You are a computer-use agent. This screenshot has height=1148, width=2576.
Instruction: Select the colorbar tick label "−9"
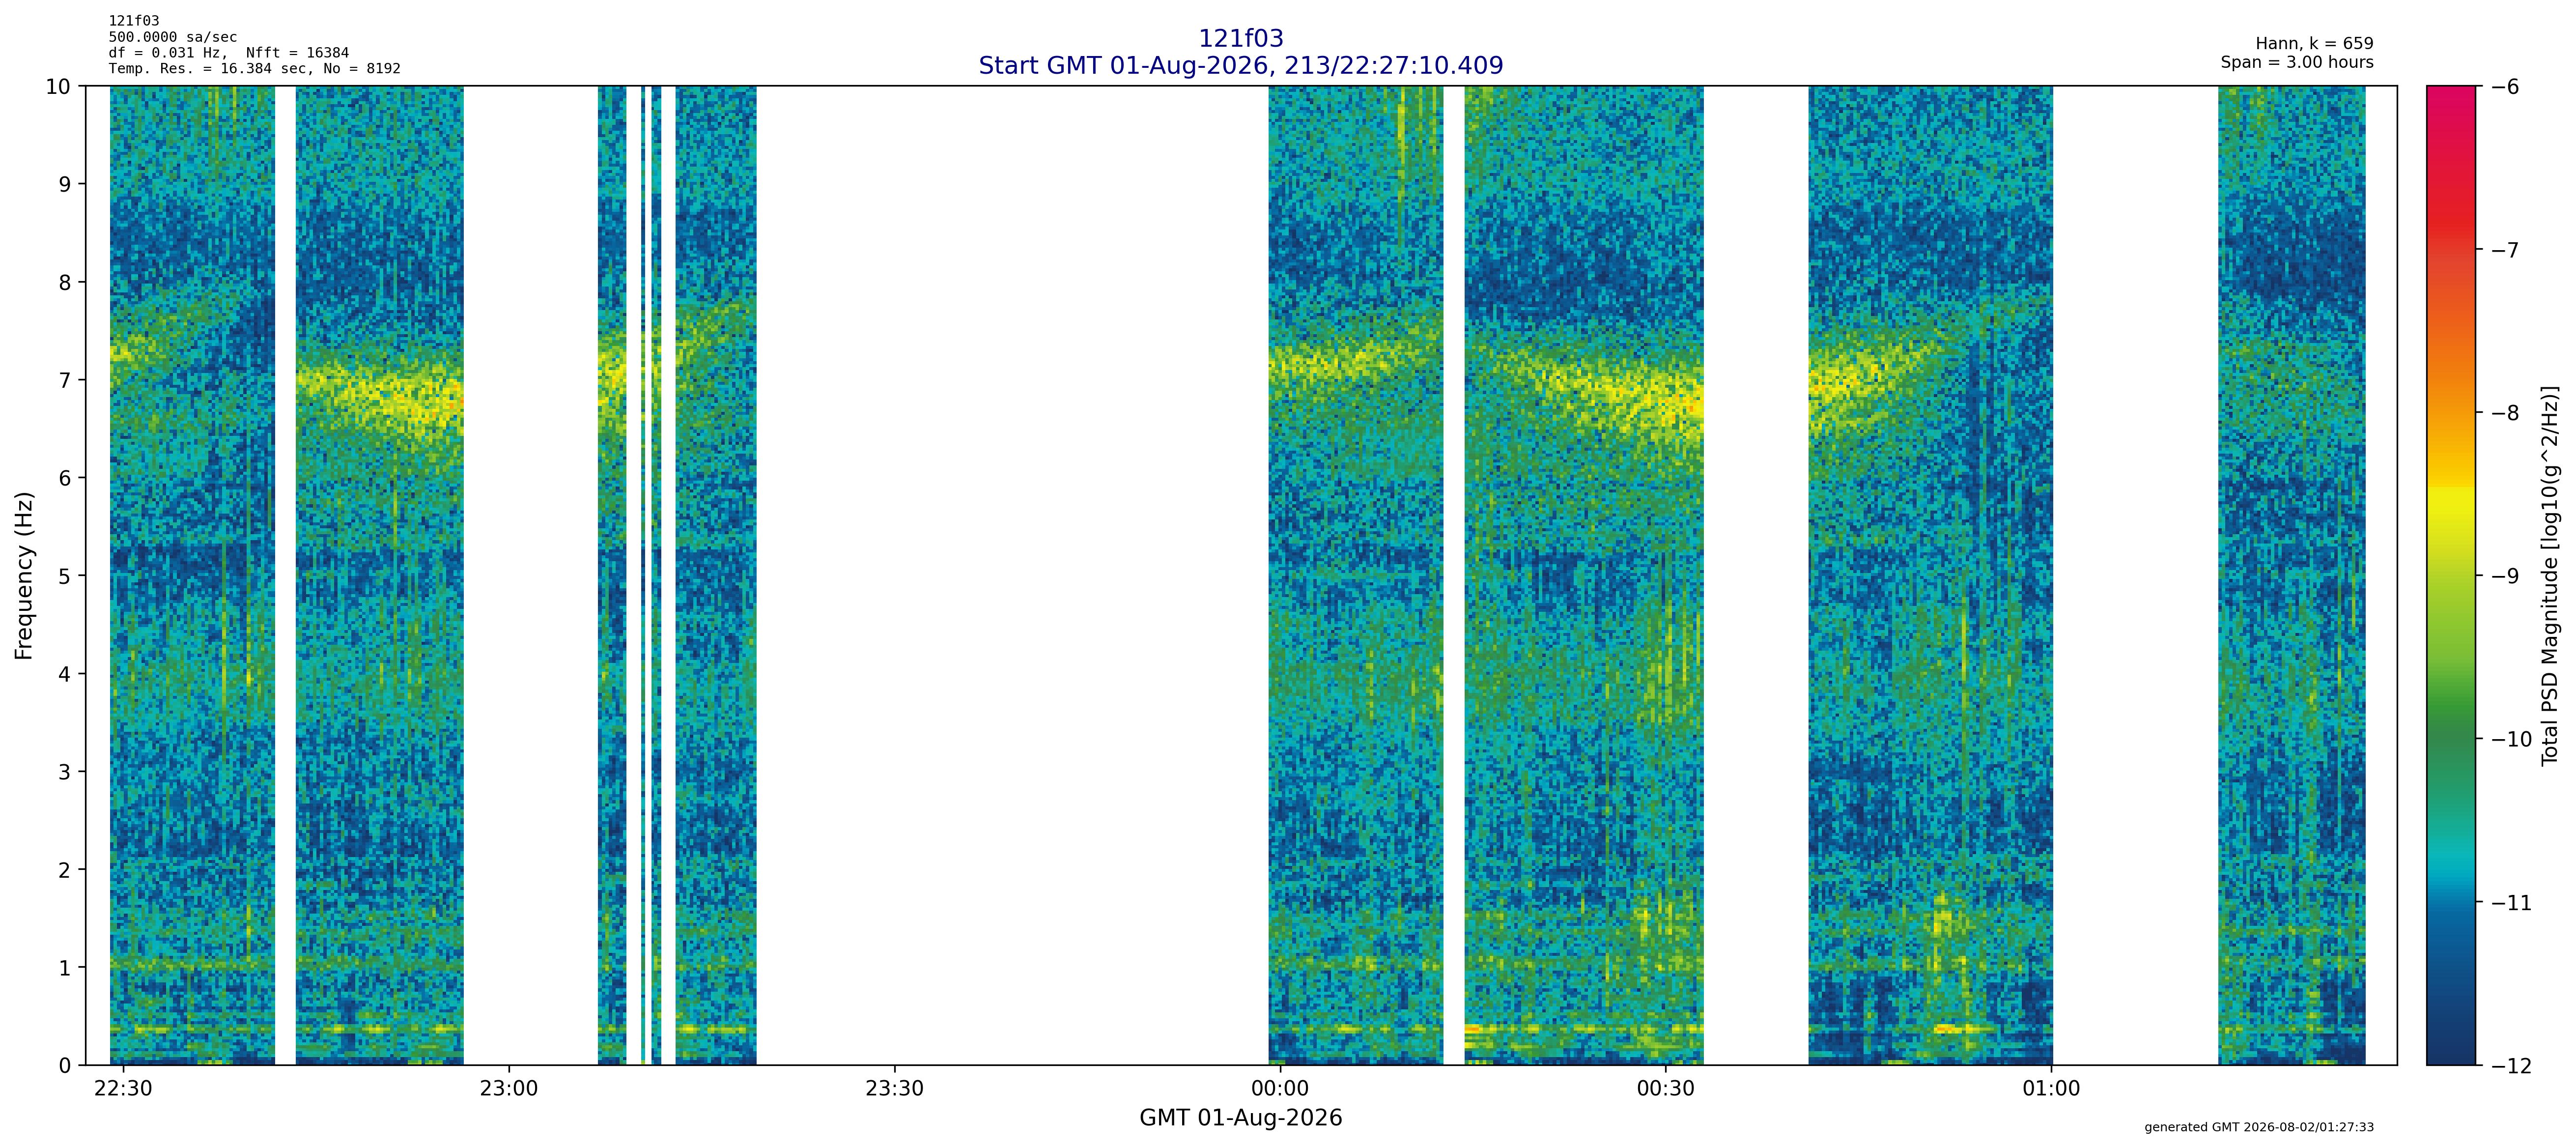click(x=2503, y=577)
